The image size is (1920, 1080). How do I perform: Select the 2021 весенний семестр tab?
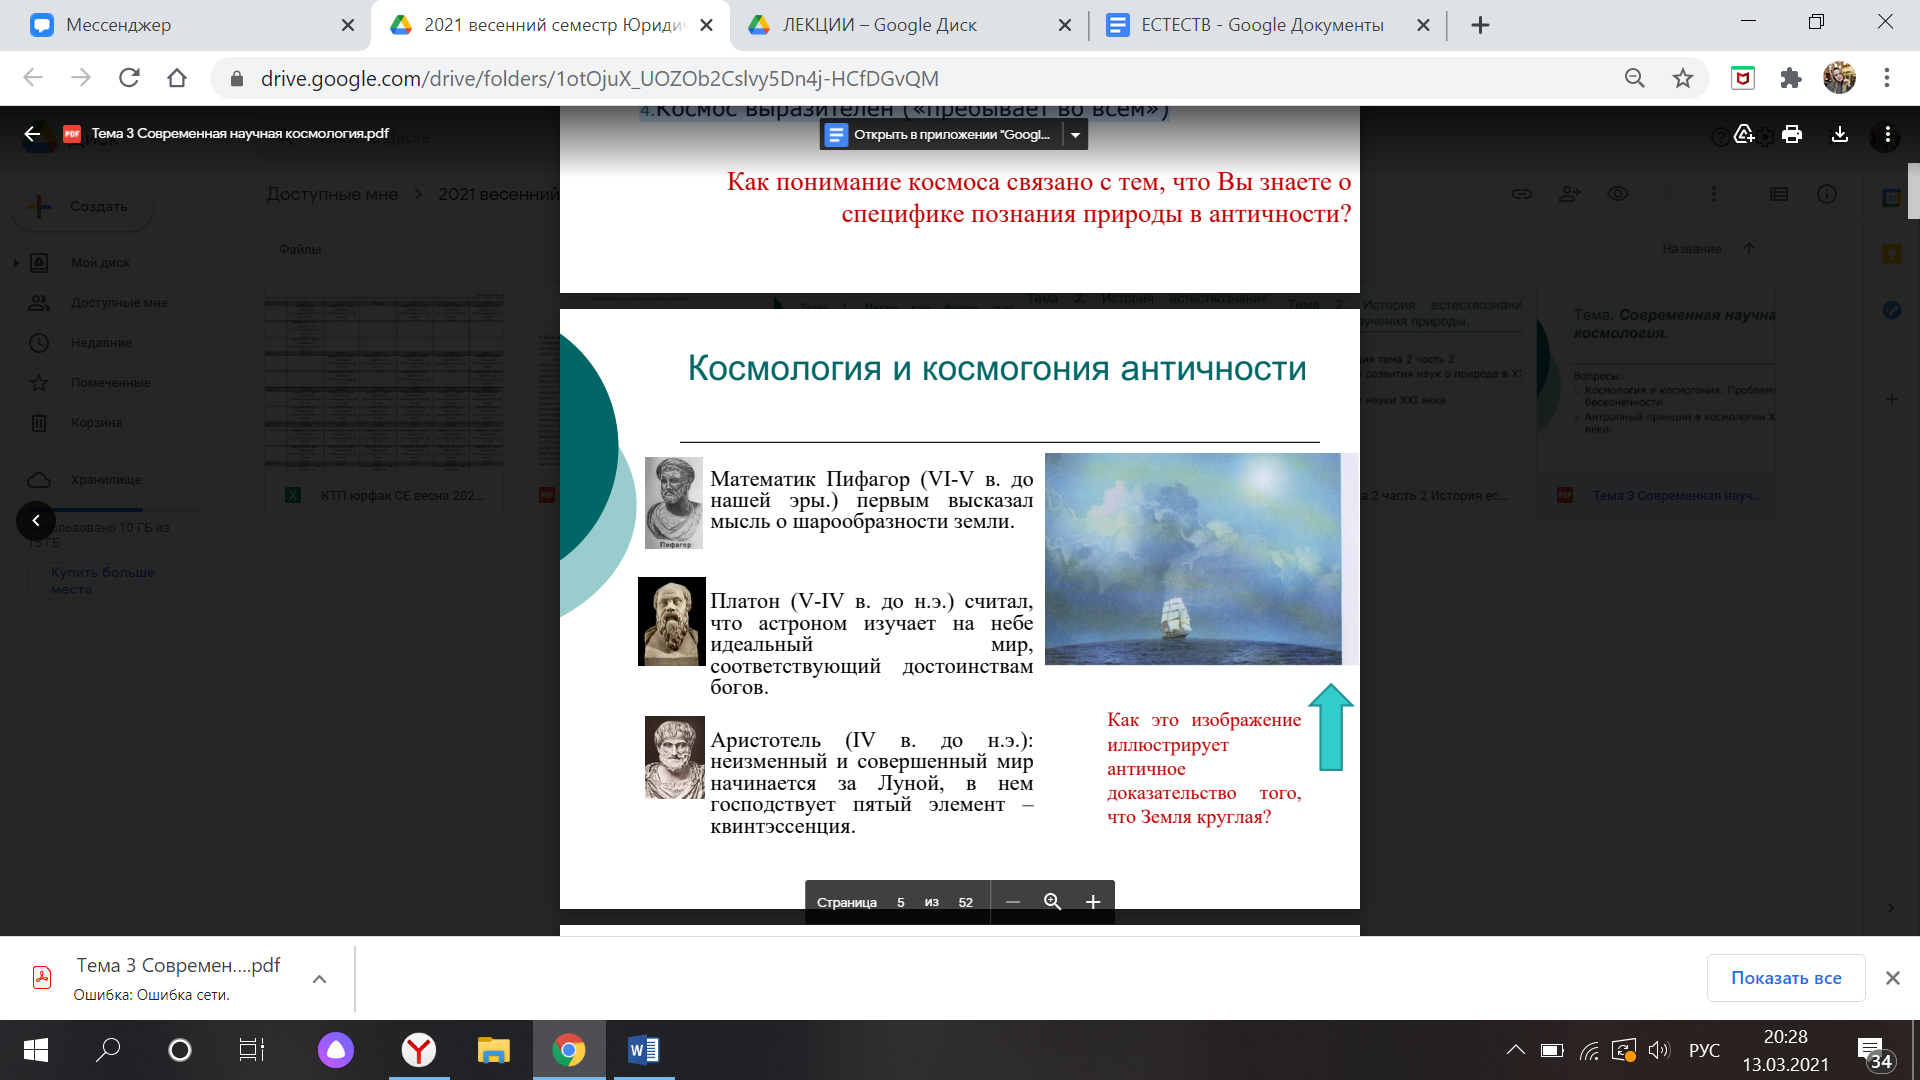[552, 25]
